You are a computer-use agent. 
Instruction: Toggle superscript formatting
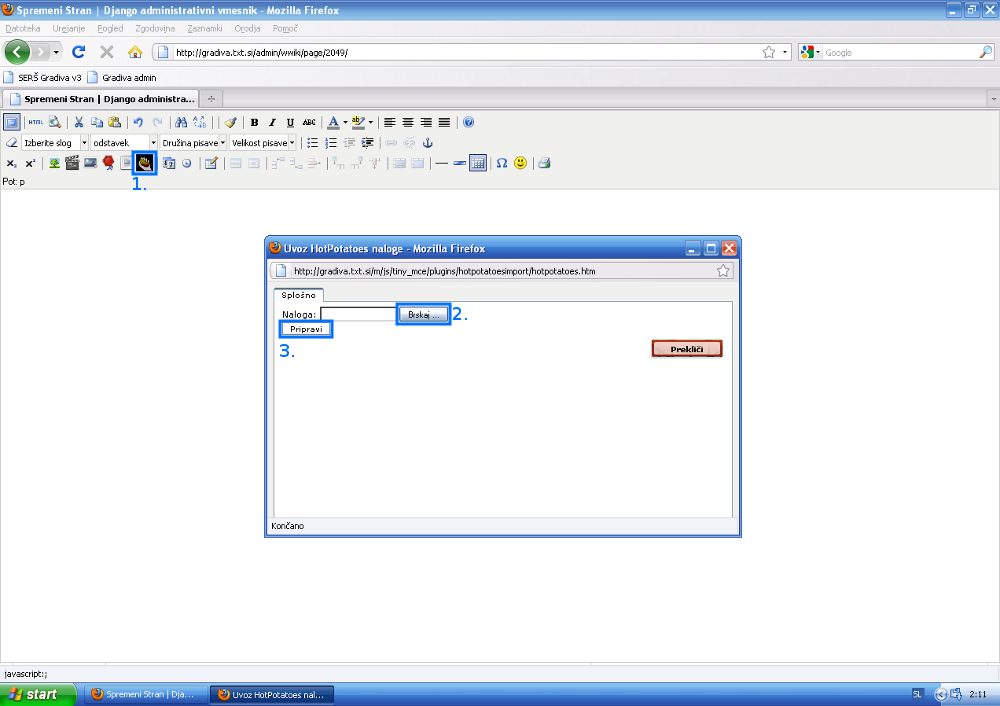[30, 163]
